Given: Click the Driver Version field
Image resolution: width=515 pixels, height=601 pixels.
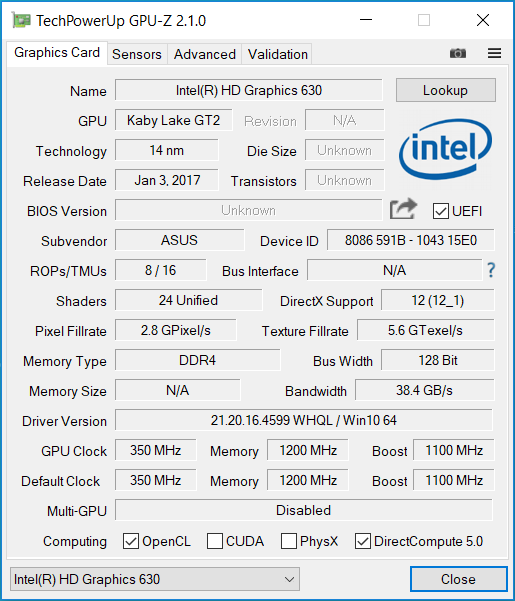Looking at the screenshot, I should [x=303, y=420].
